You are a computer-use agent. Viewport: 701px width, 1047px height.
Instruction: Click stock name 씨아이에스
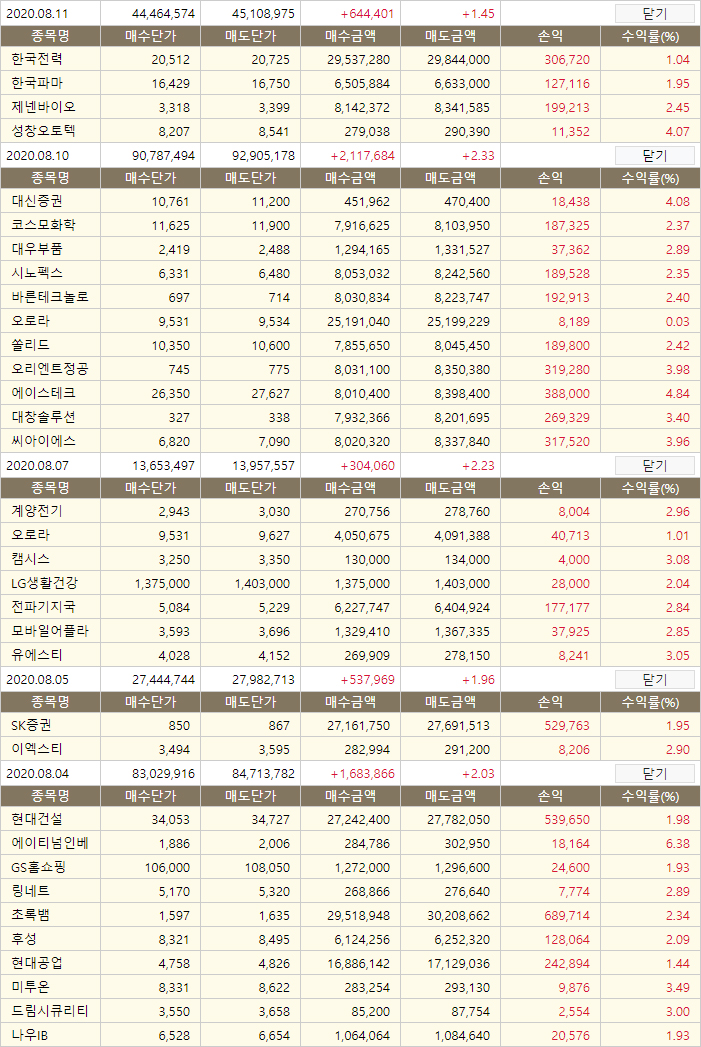[x=43, y=442]
